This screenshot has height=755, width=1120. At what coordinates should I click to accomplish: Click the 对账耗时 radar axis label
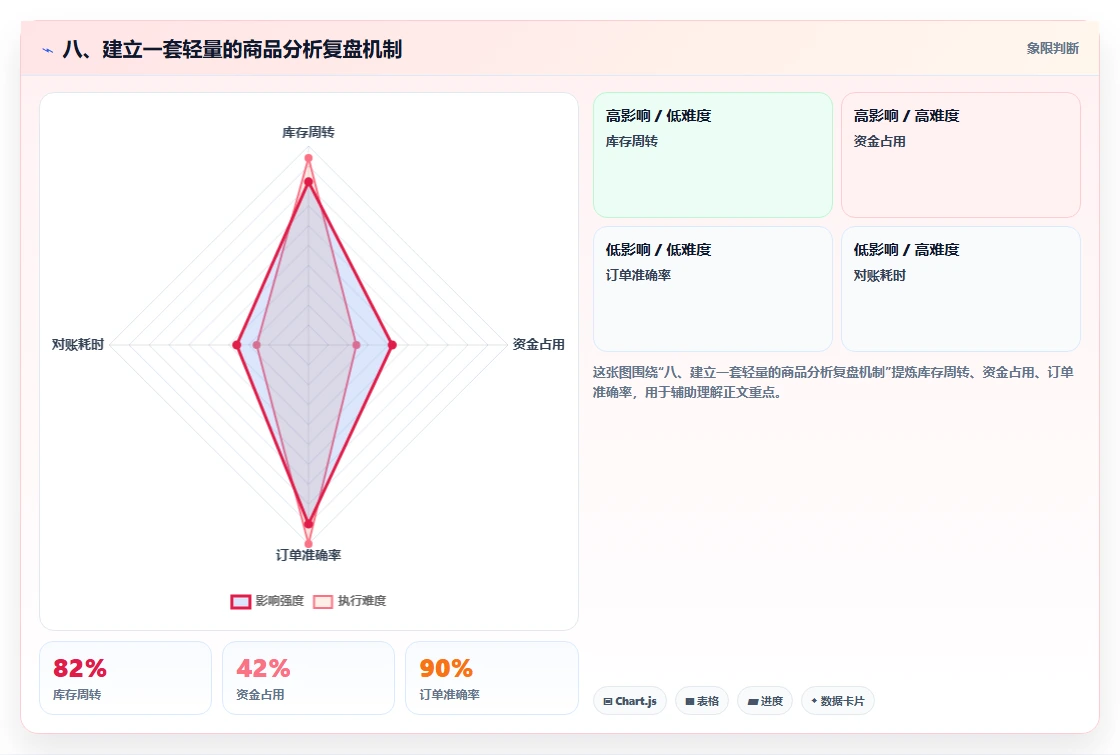pyautogui.click(x=78, y=344)
